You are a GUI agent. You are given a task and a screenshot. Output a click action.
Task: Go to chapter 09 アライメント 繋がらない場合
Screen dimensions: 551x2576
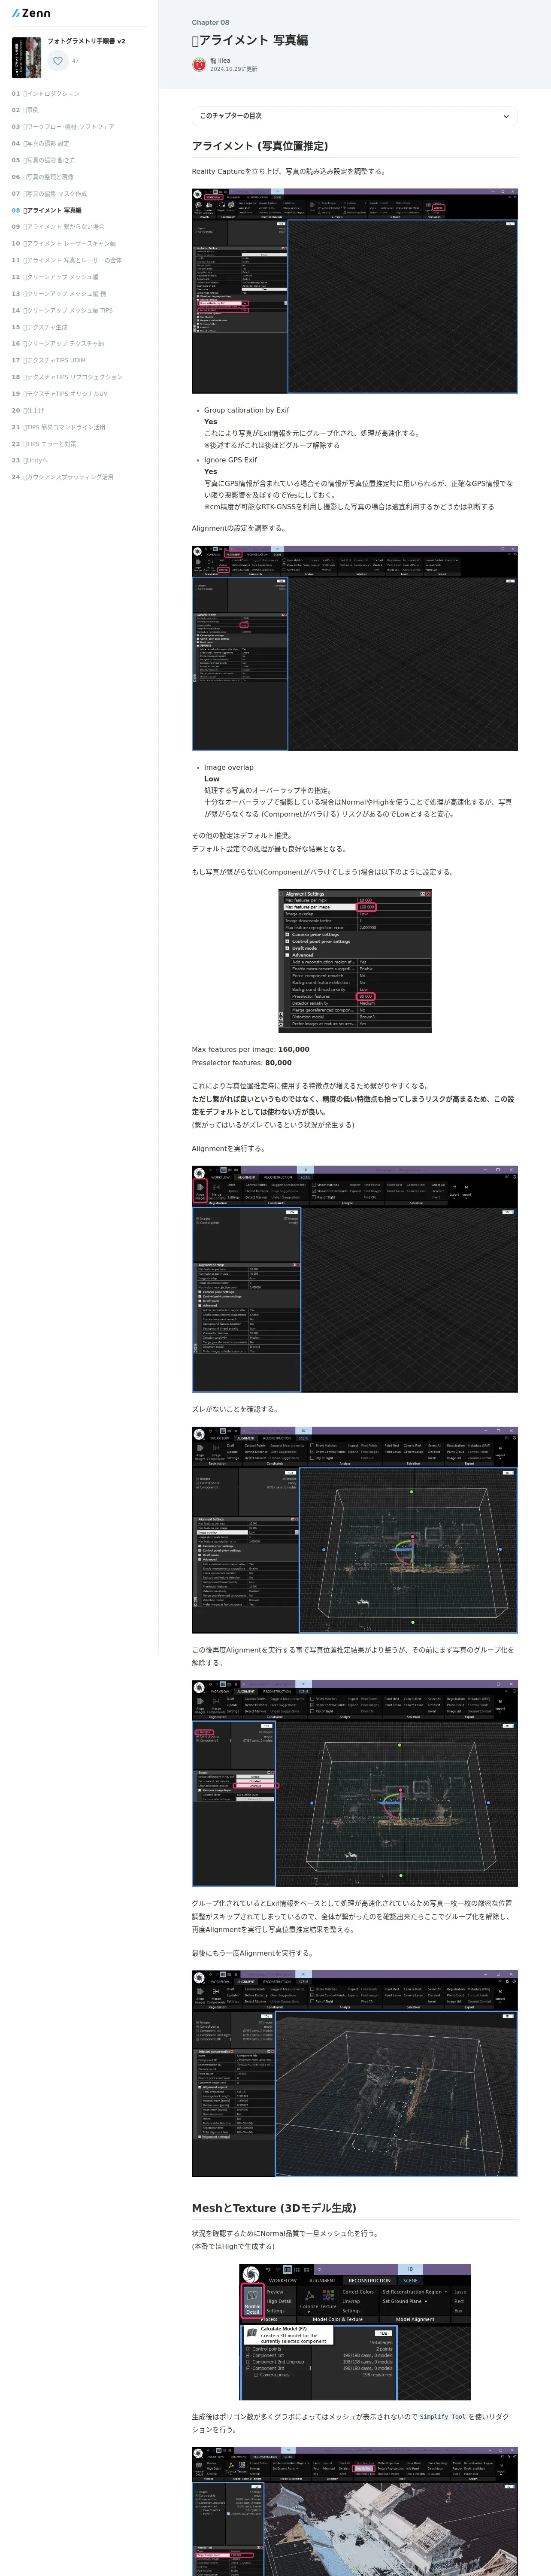pos(58,227)
